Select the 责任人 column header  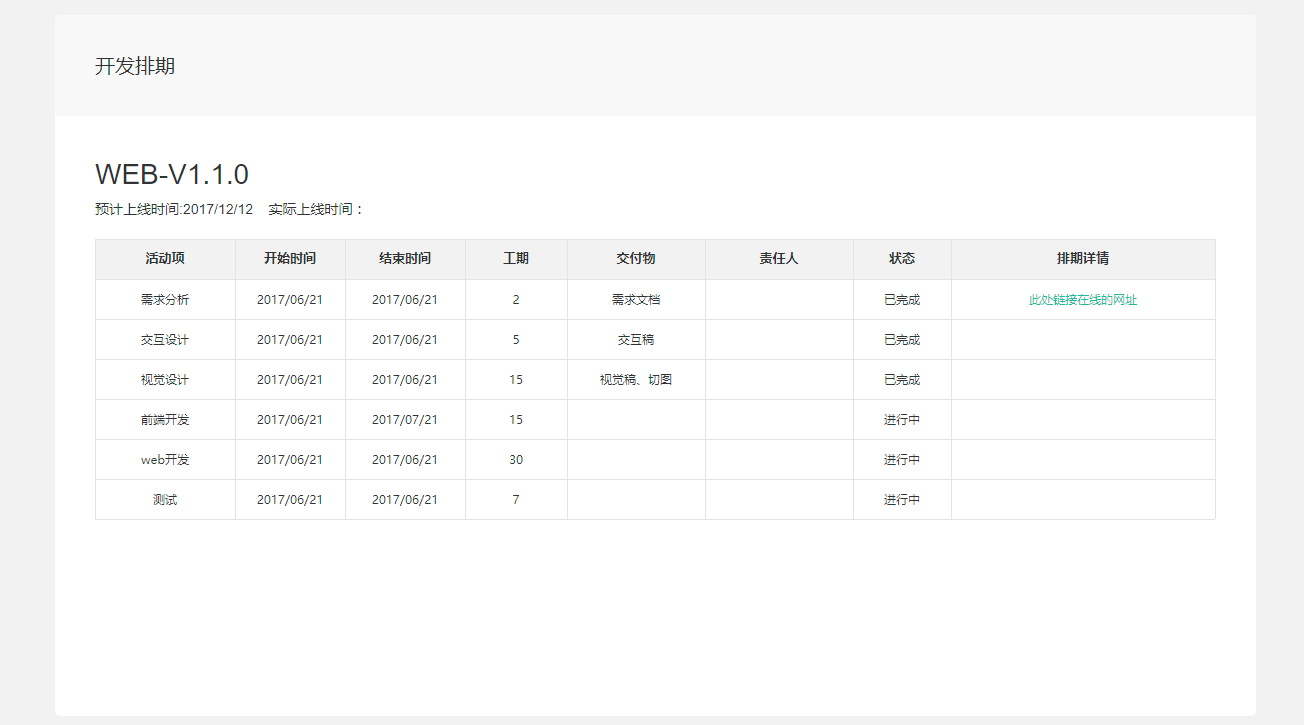pyautogui.click(x=779, y=259)
